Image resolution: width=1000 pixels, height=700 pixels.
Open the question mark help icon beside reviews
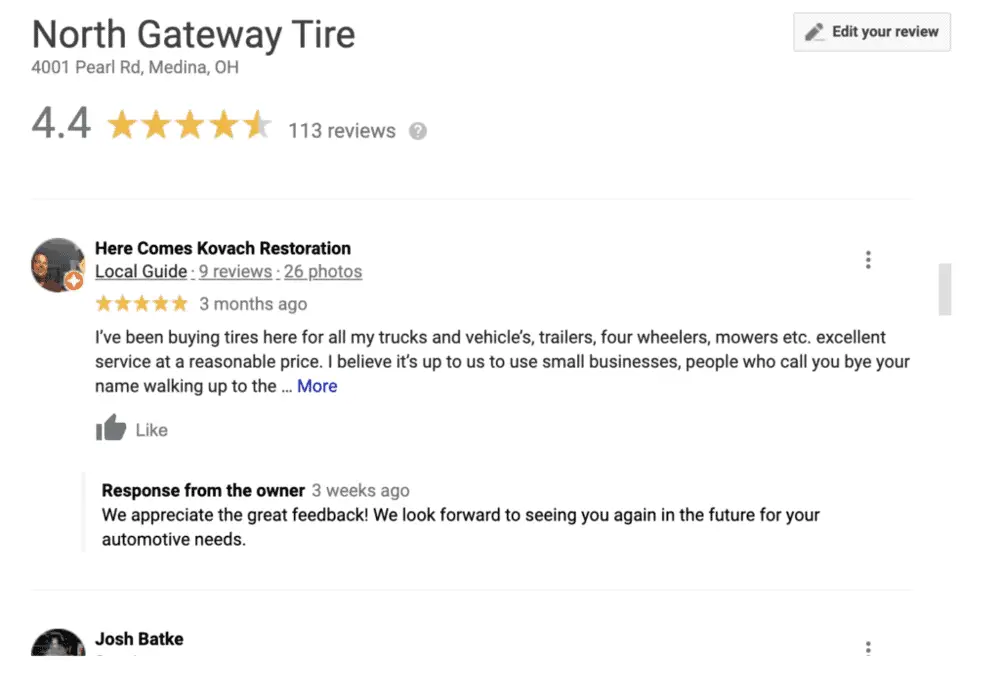pyautogui.click(x=418, y=131)
